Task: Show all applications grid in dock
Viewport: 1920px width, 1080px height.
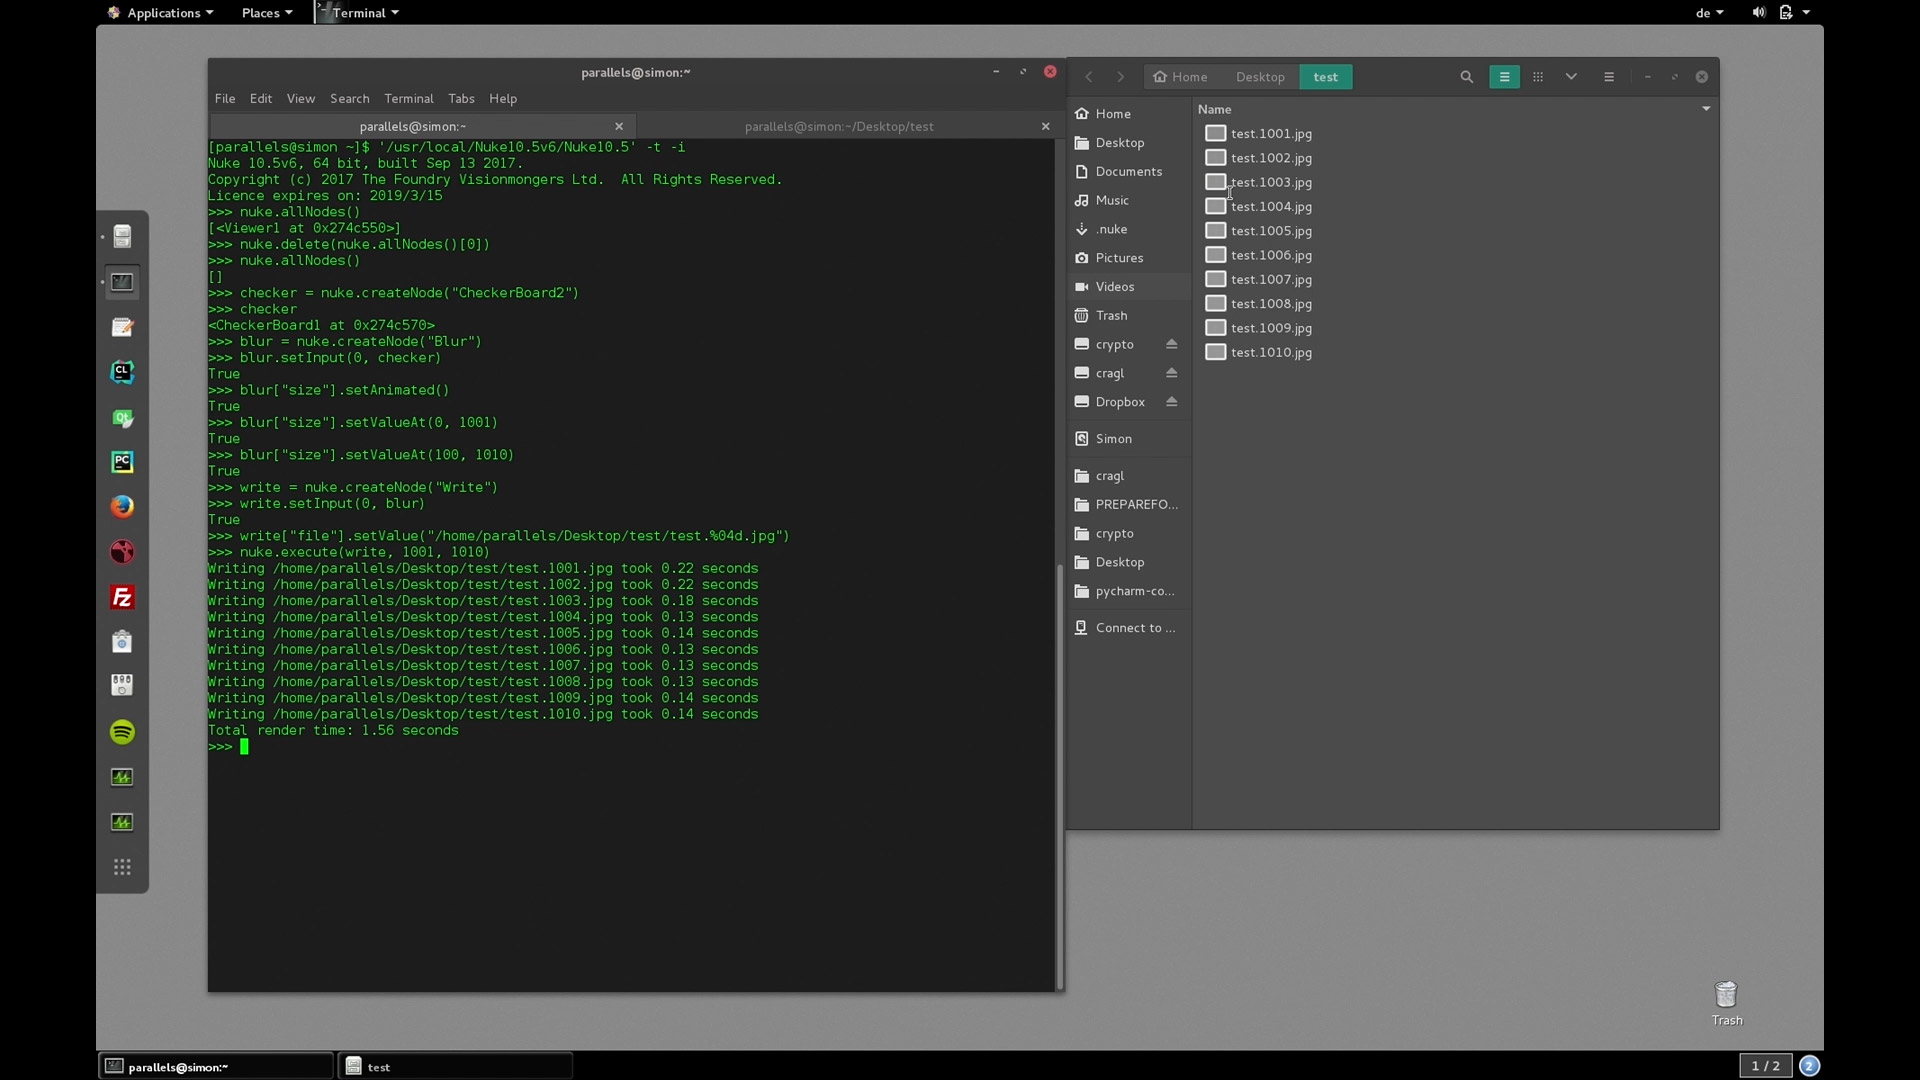Action: point(122,867)
